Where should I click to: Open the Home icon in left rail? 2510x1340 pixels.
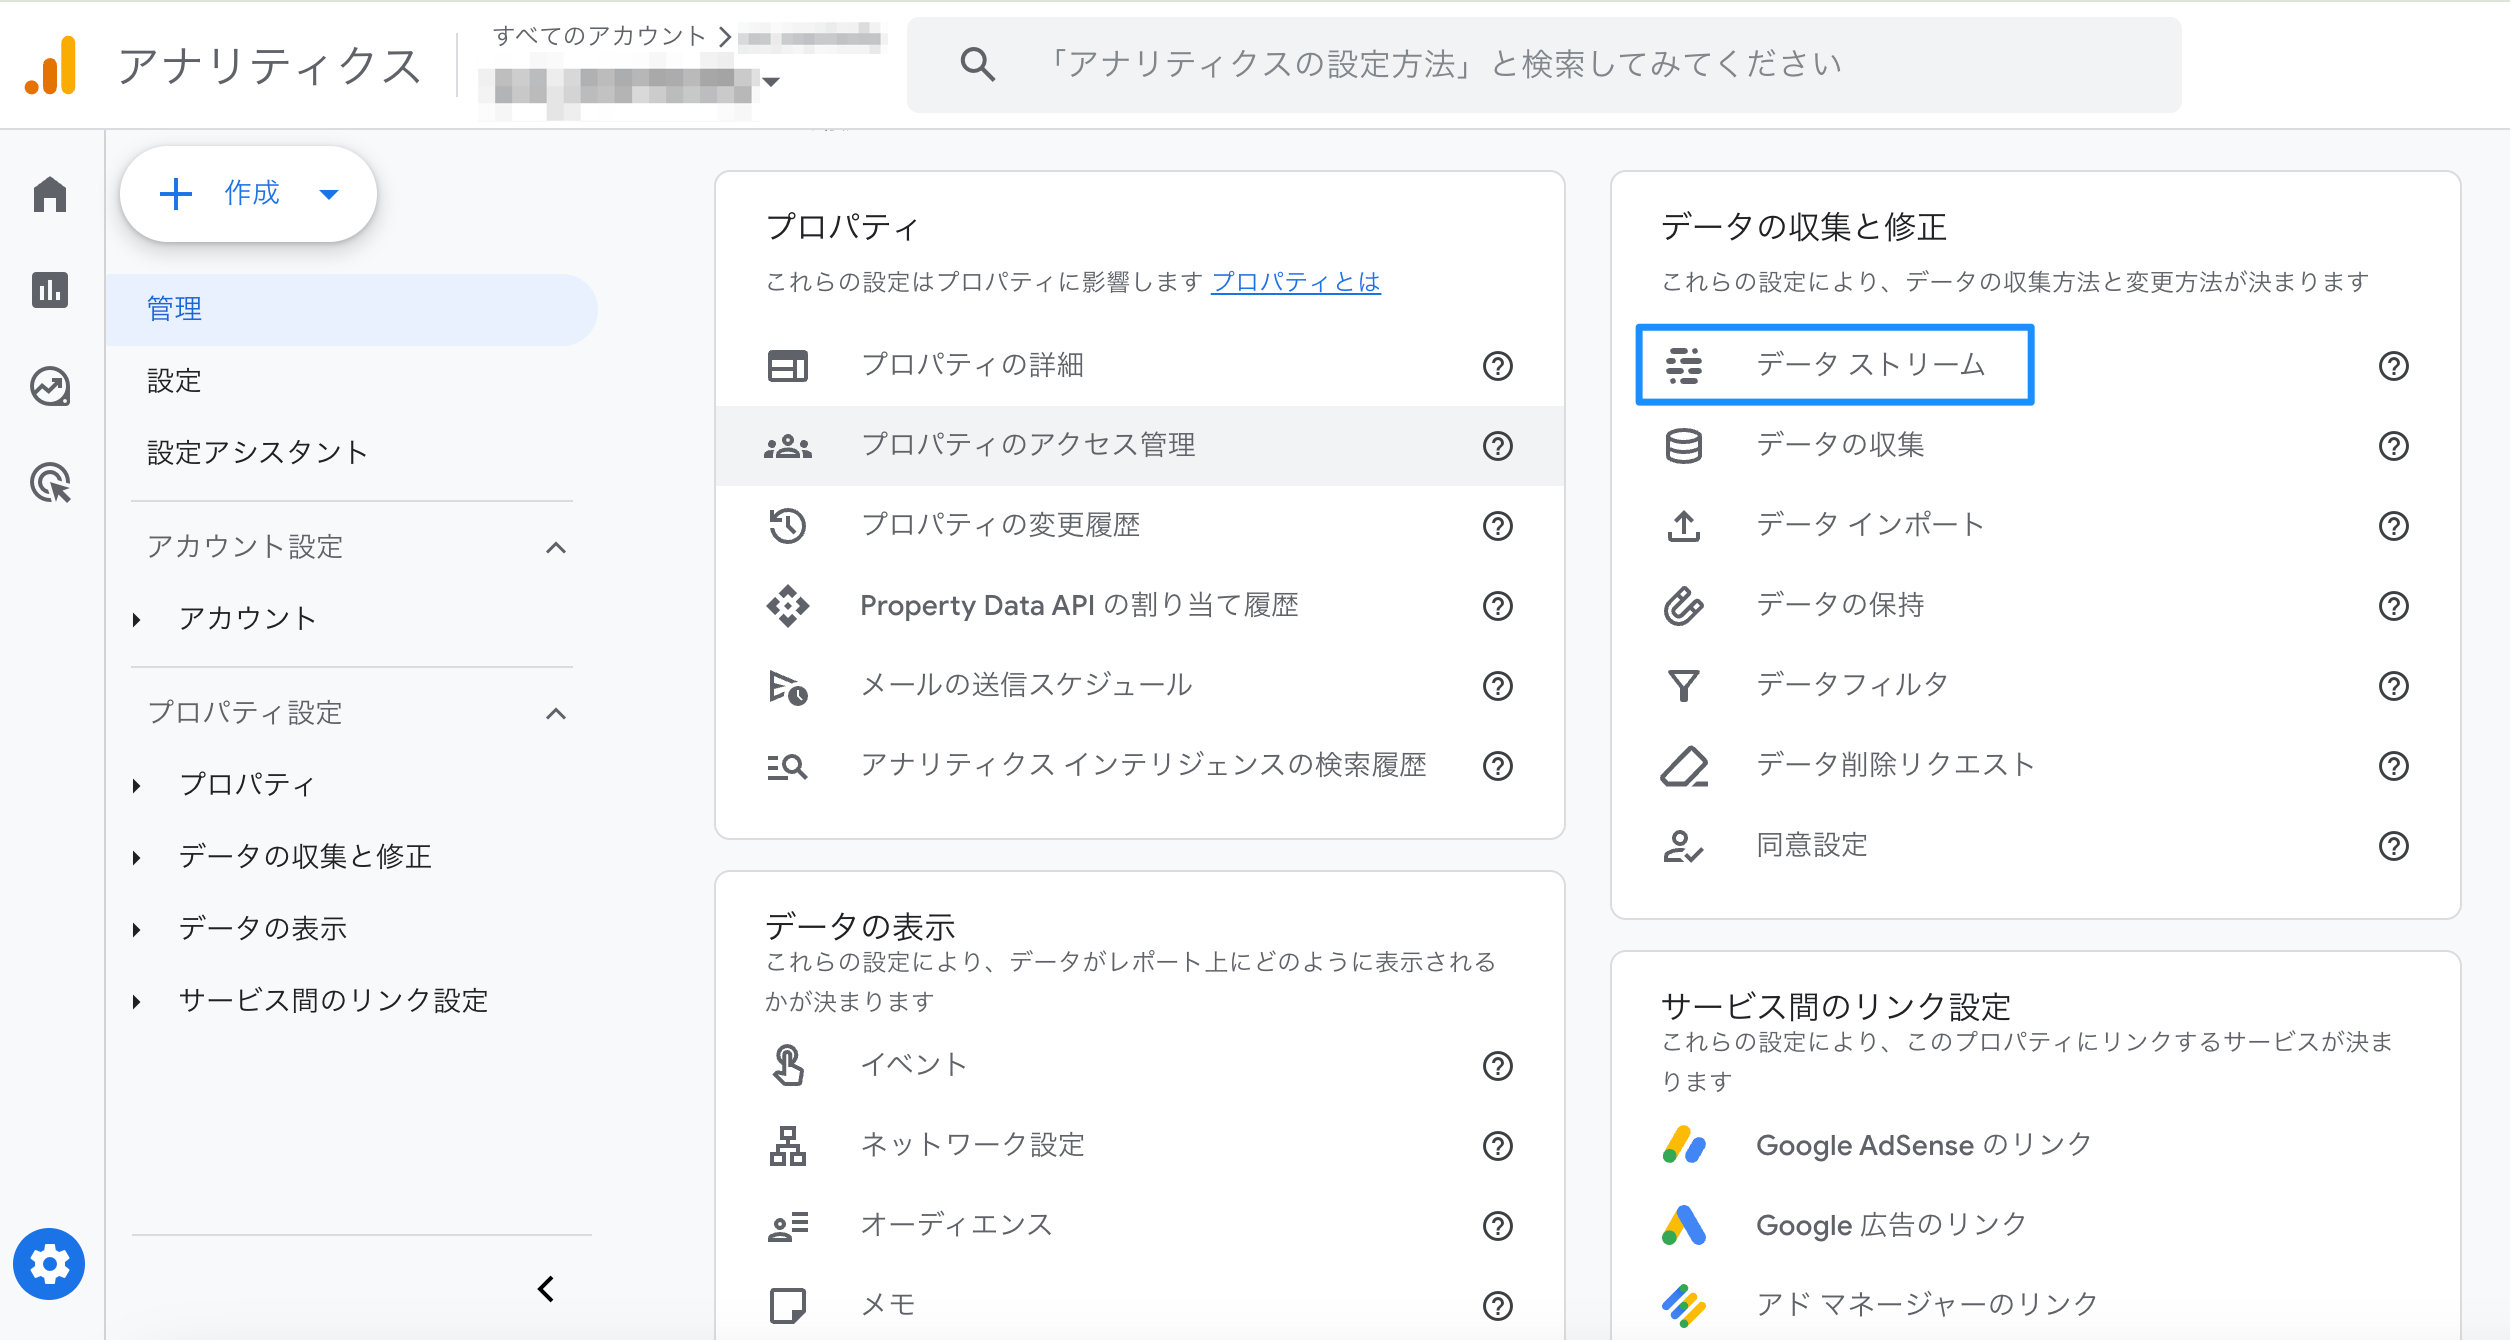coord(50,195)
